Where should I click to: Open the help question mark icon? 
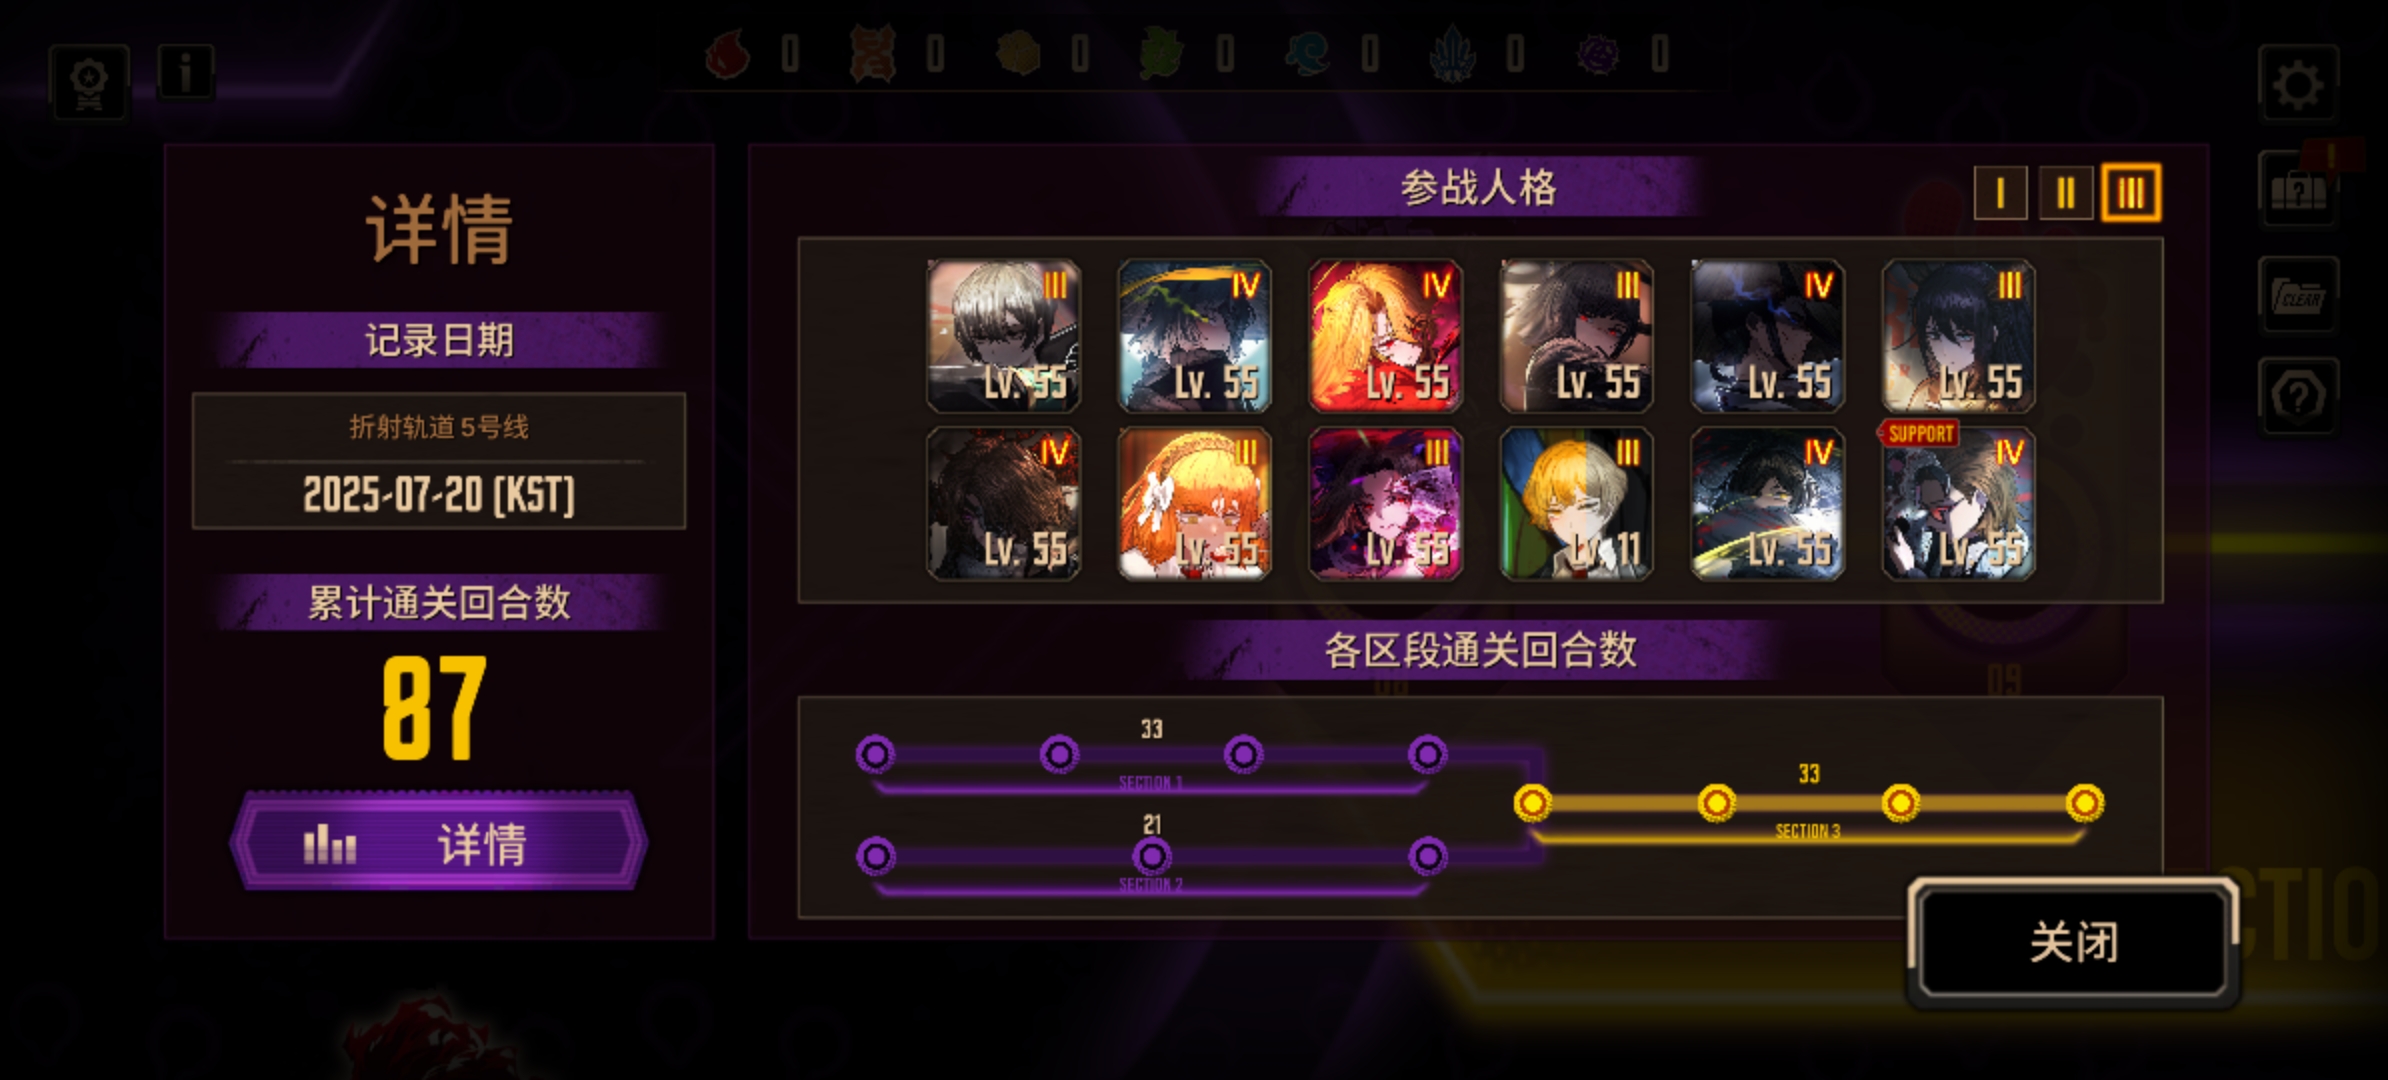tap(2297, 396)
